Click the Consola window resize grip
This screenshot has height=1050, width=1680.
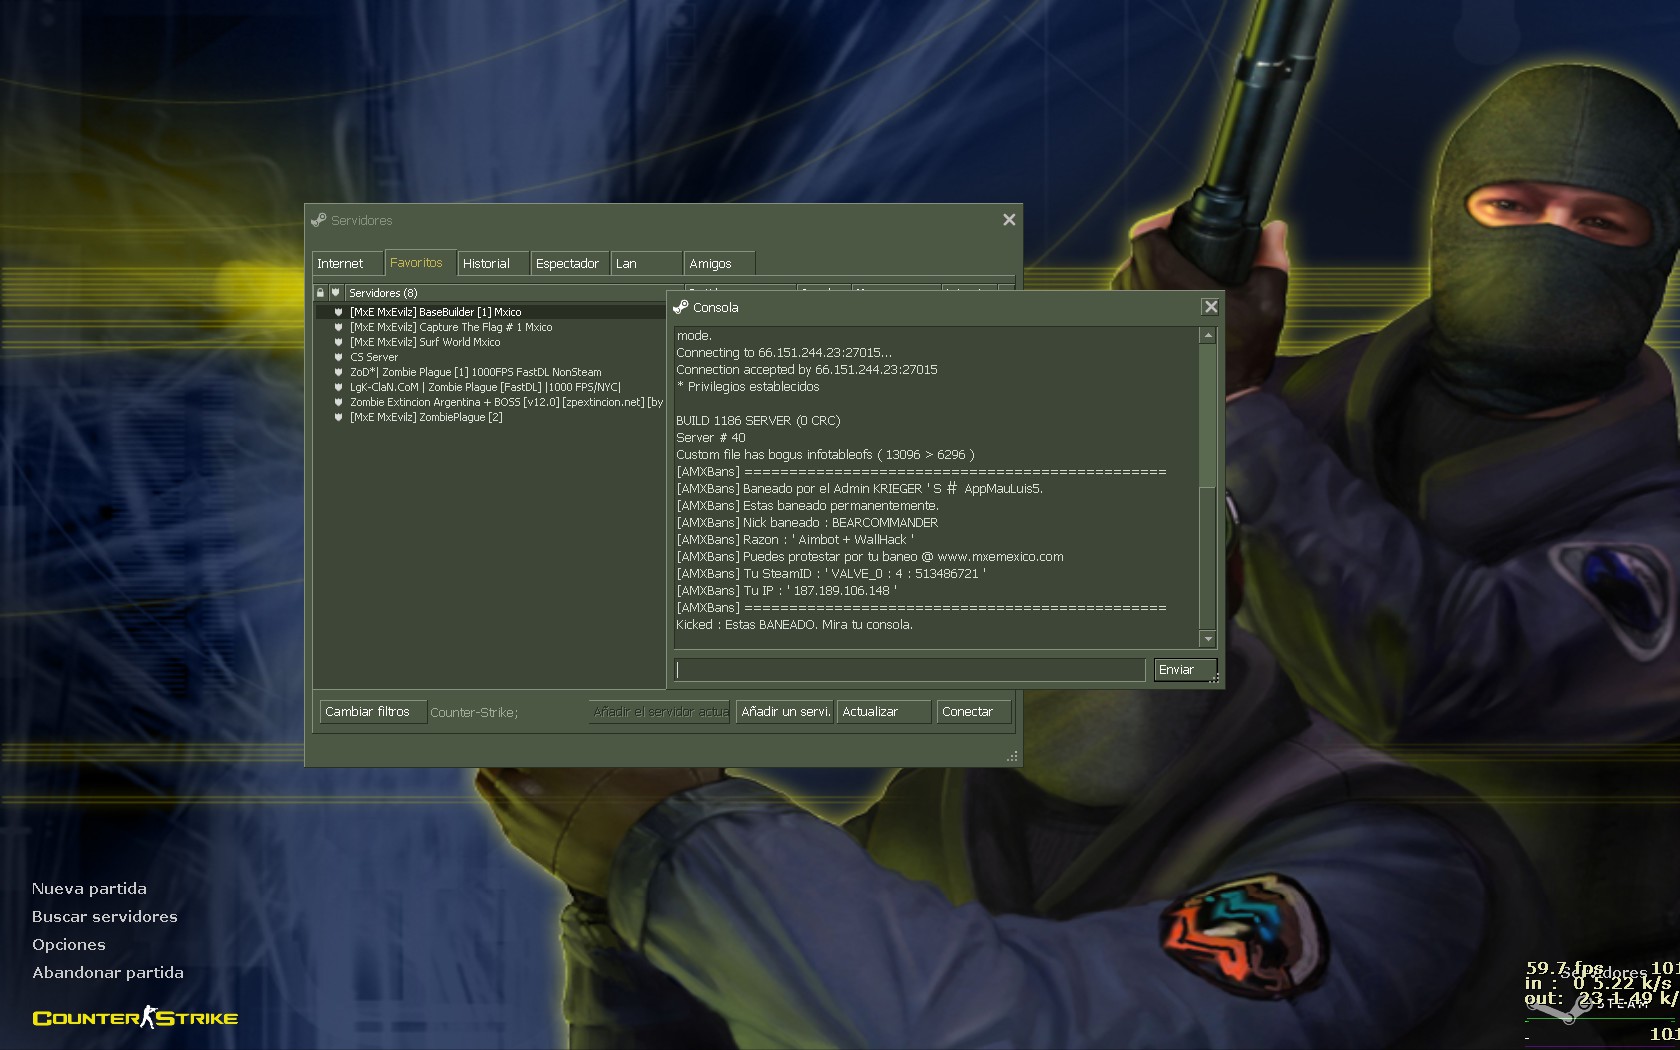pos(1216,679)
